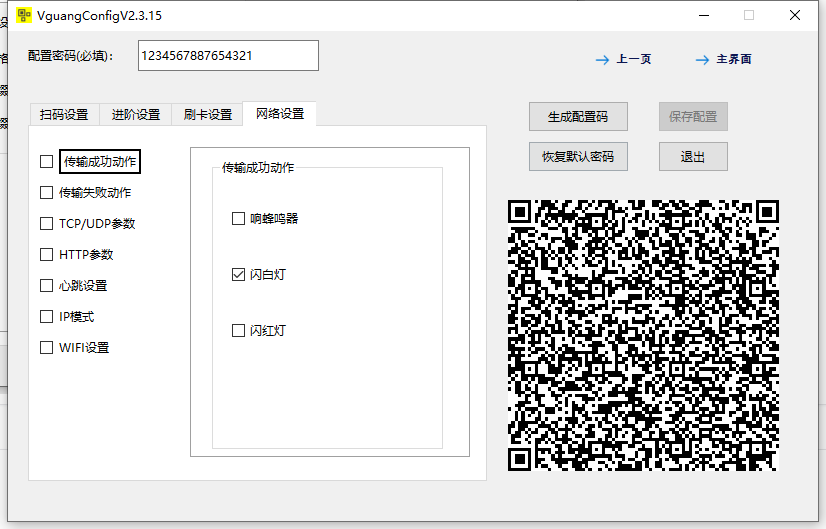Click the arrow icon beside 主界面
The width and height of the screenshot is (826, 529).
[x=702, y=60]
